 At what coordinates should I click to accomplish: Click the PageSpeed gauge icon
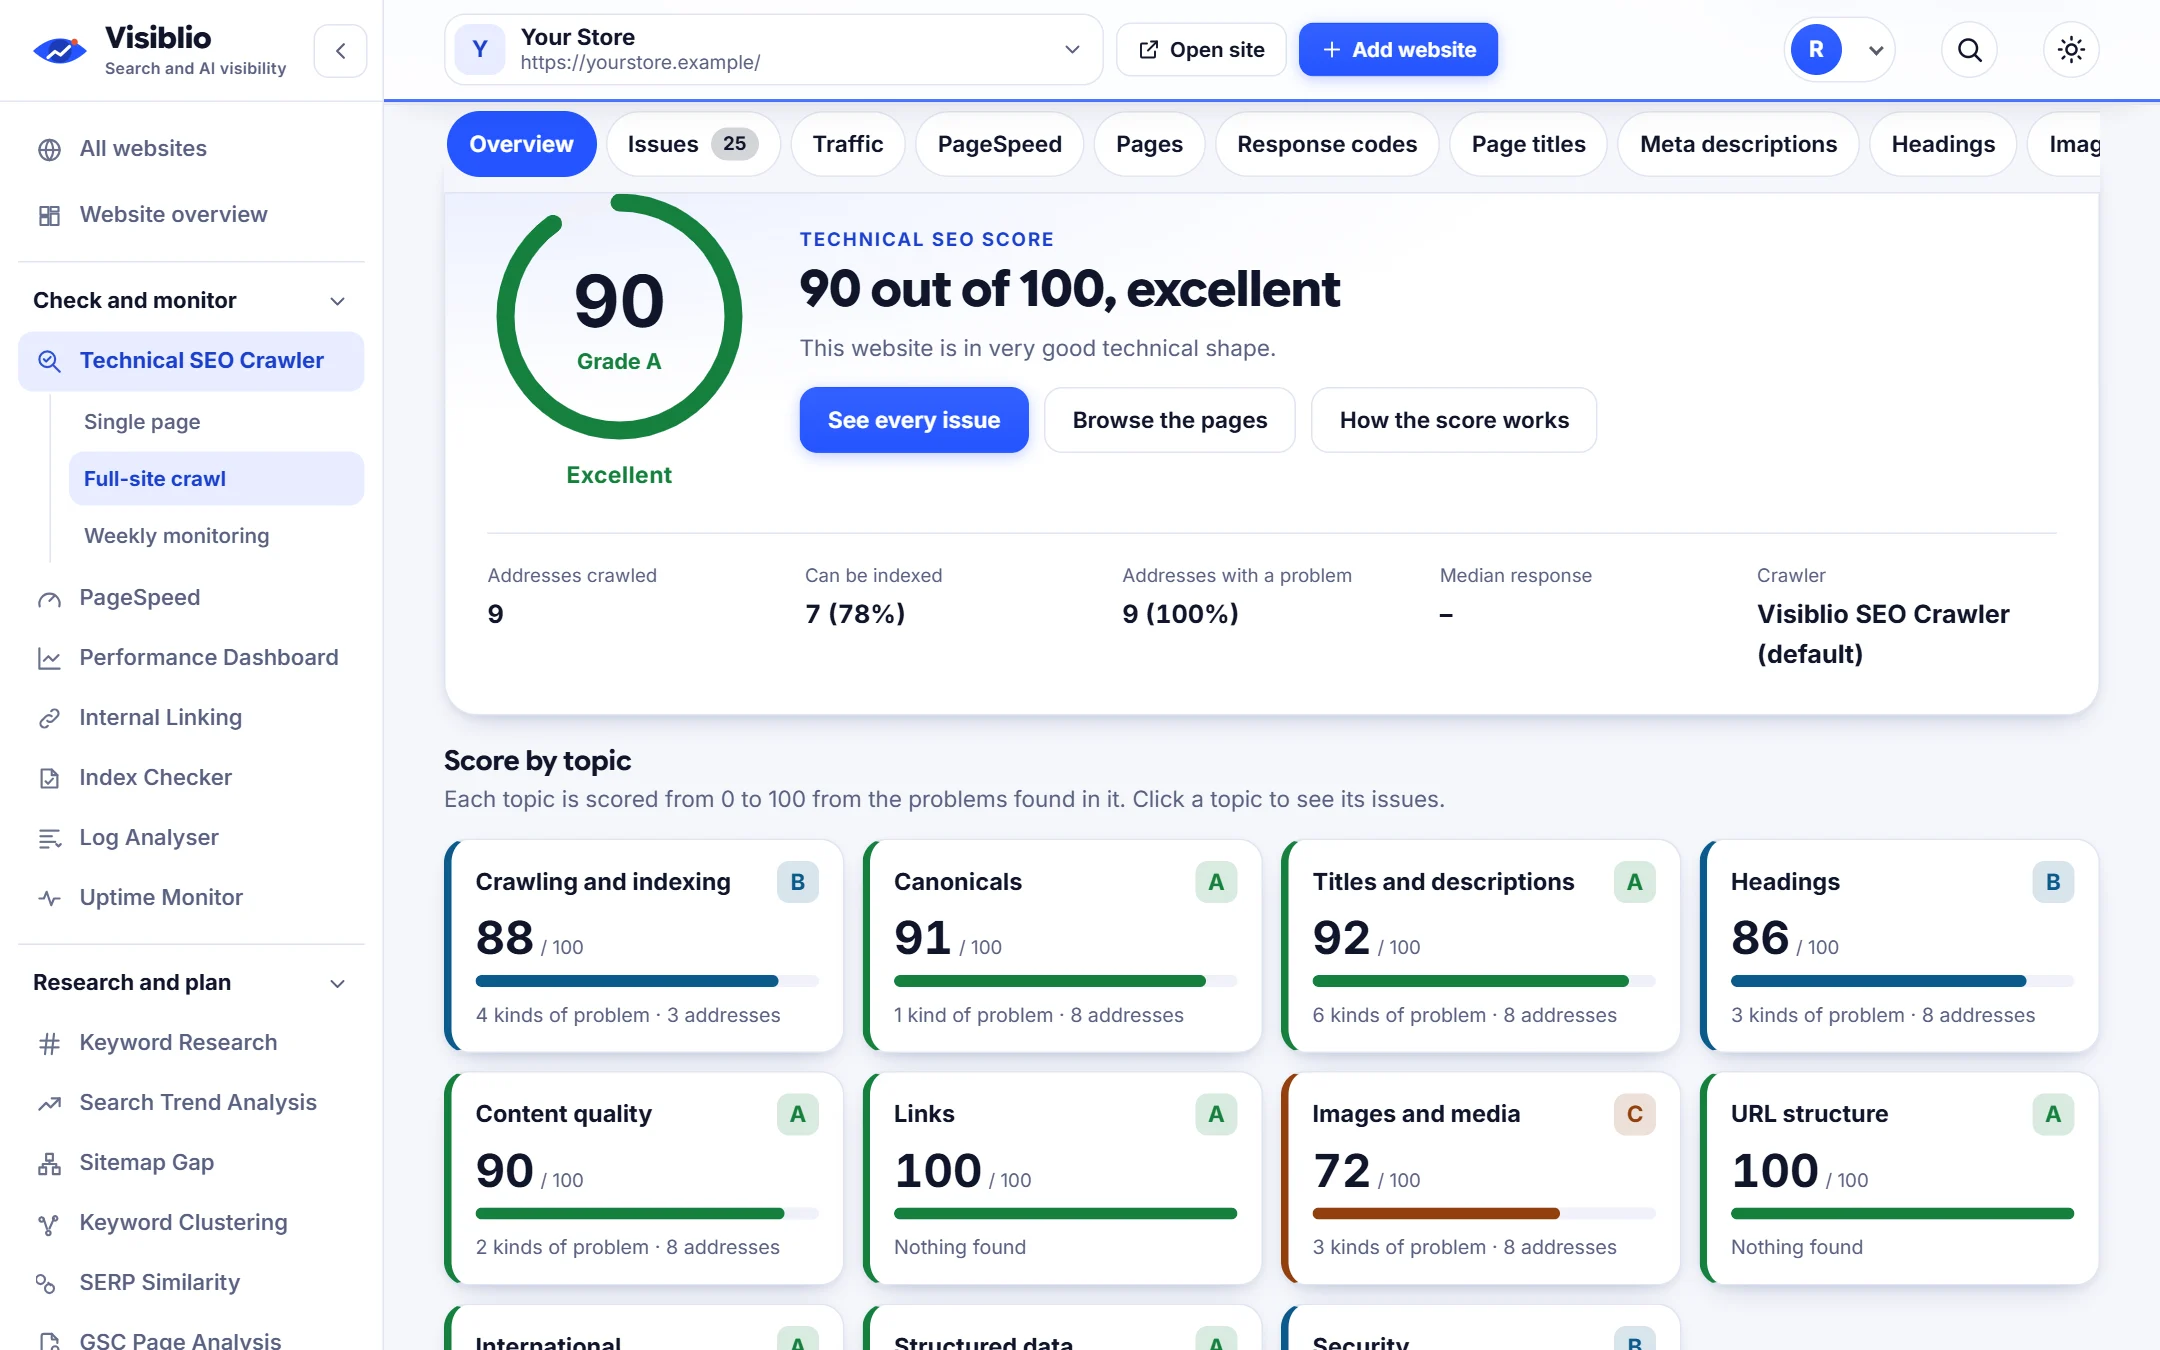pyautogui.click(x=49, y=598)
